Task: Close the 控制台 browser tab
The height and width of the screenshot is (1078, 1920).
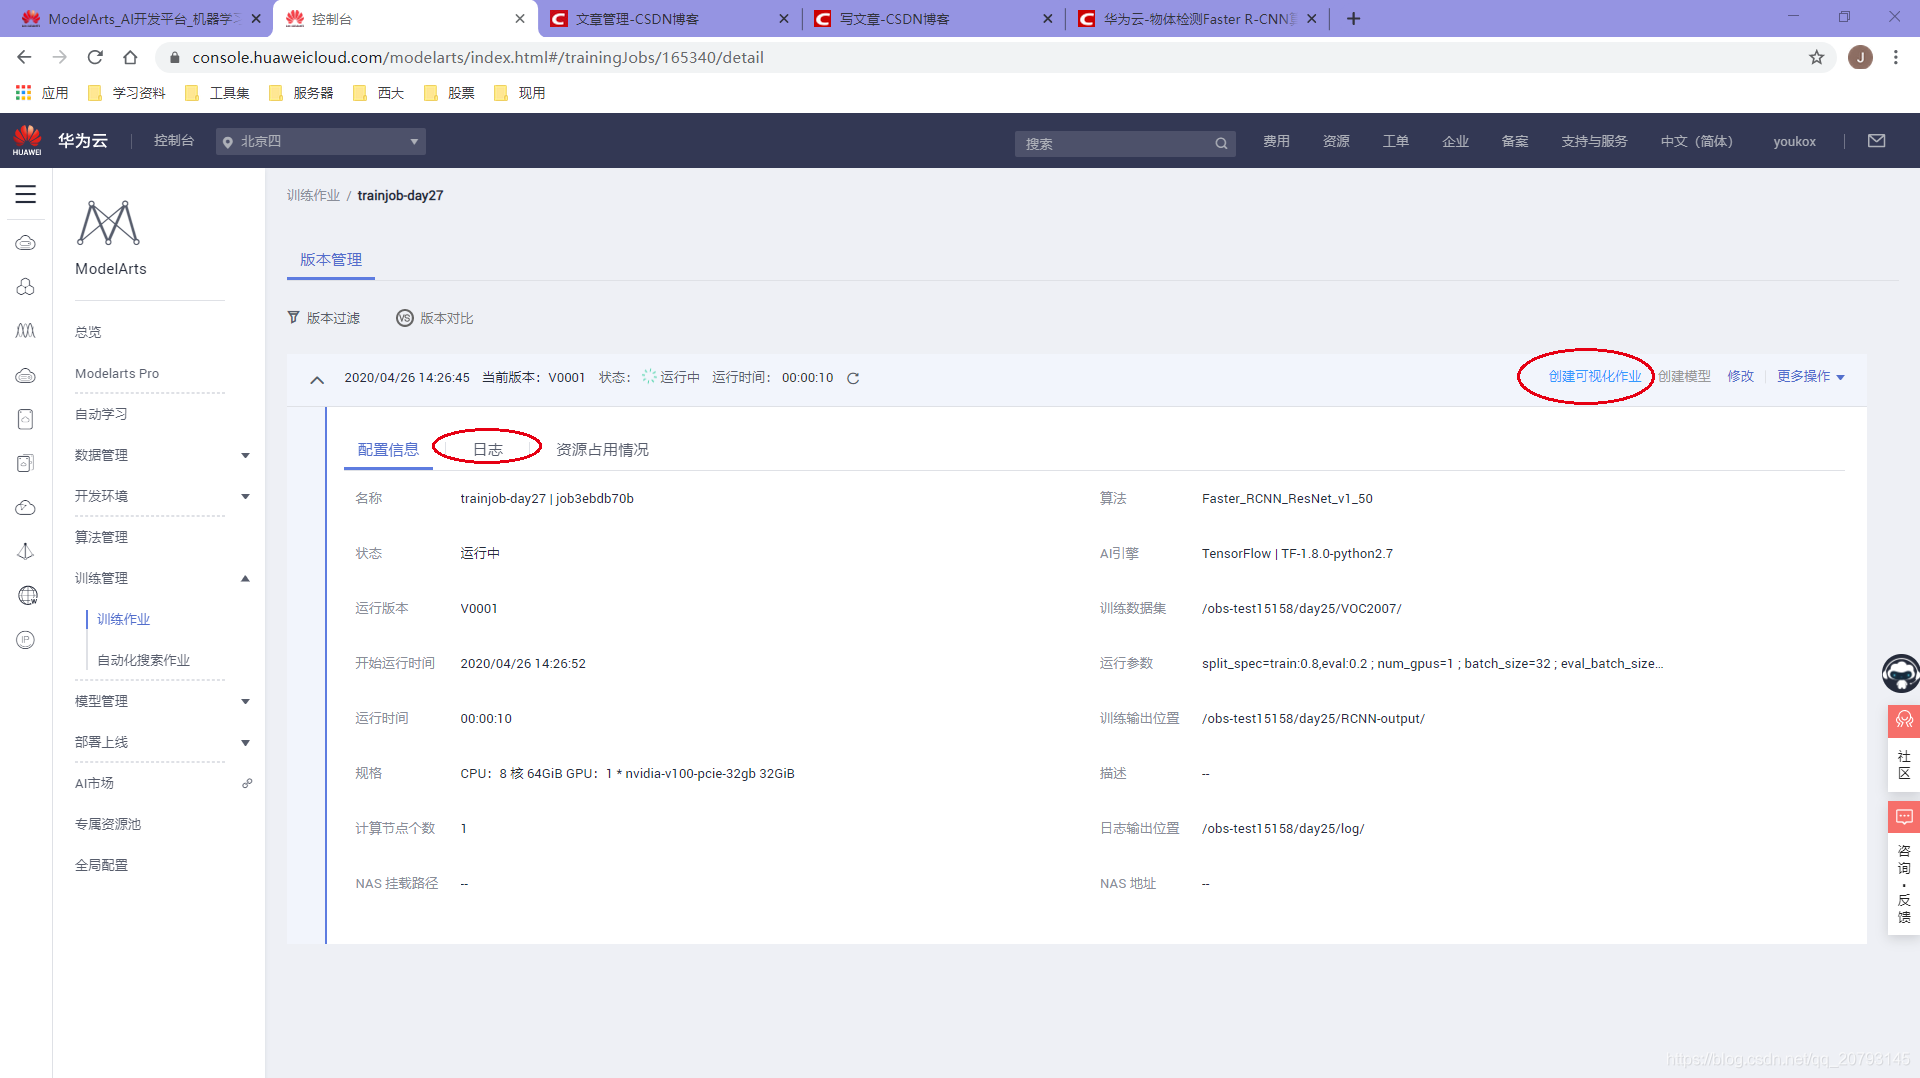Action: pos(520,18)
